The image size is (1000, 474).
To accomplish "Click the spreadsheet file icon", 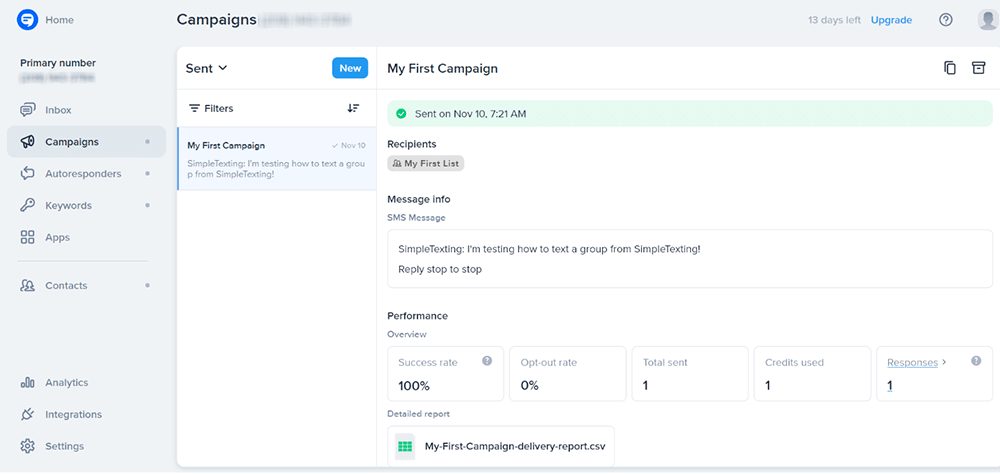I will pyautogui.click(x=405, y=446).
